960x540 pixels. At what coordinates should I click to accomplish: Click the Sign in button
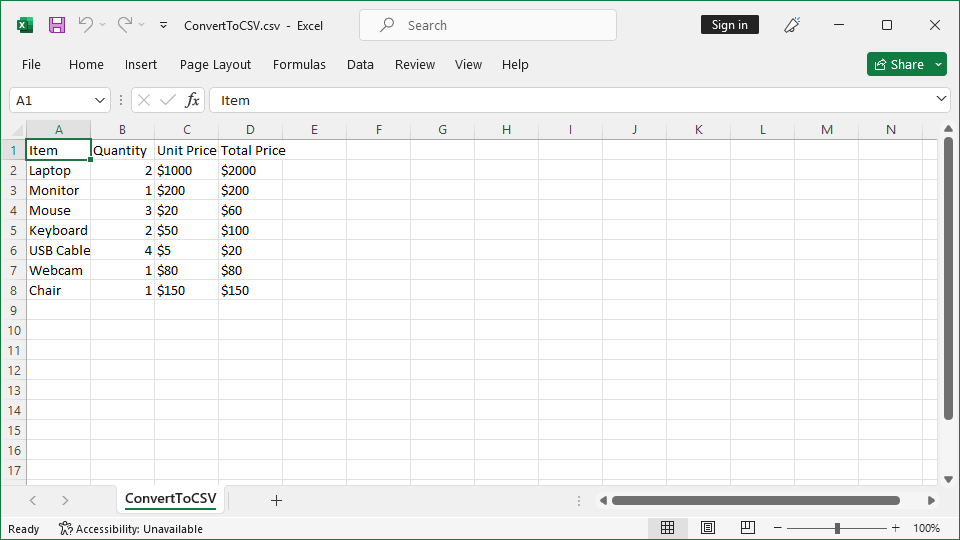[x=730, y=25]
